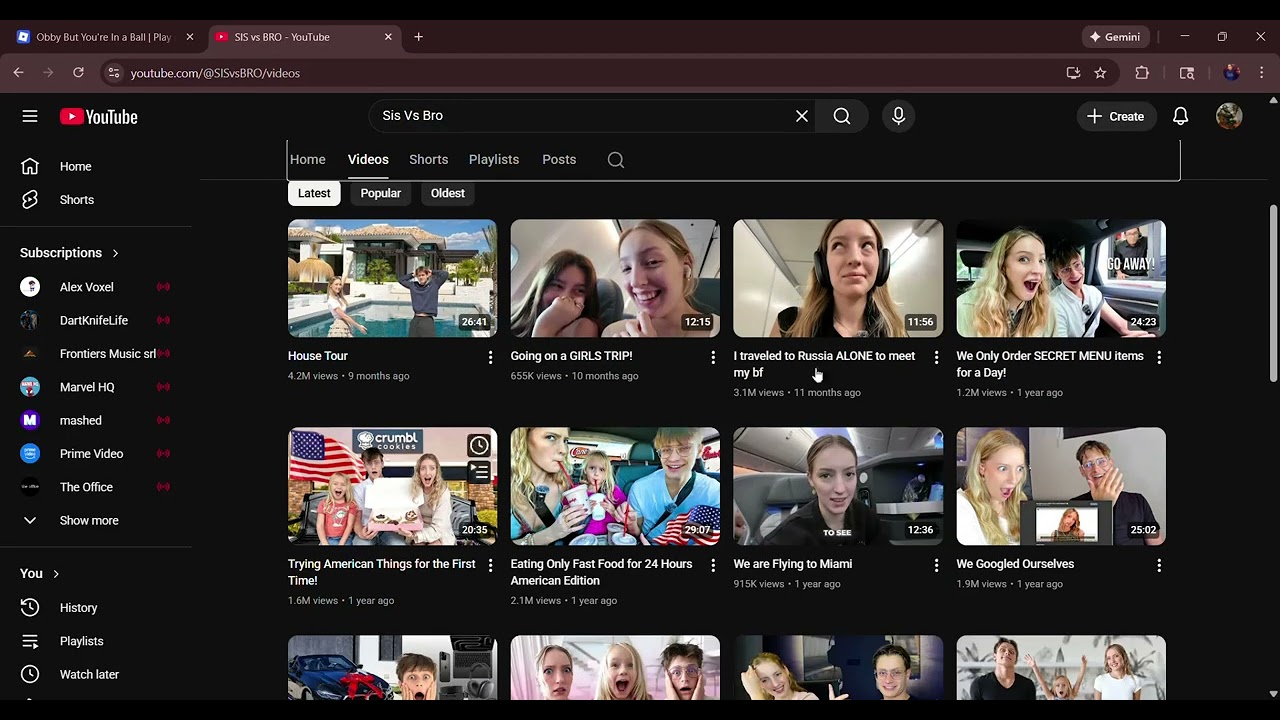Open the We Googled Ourselves thumbnail
Screen dimensions: 1280x720
[1061, 486]
